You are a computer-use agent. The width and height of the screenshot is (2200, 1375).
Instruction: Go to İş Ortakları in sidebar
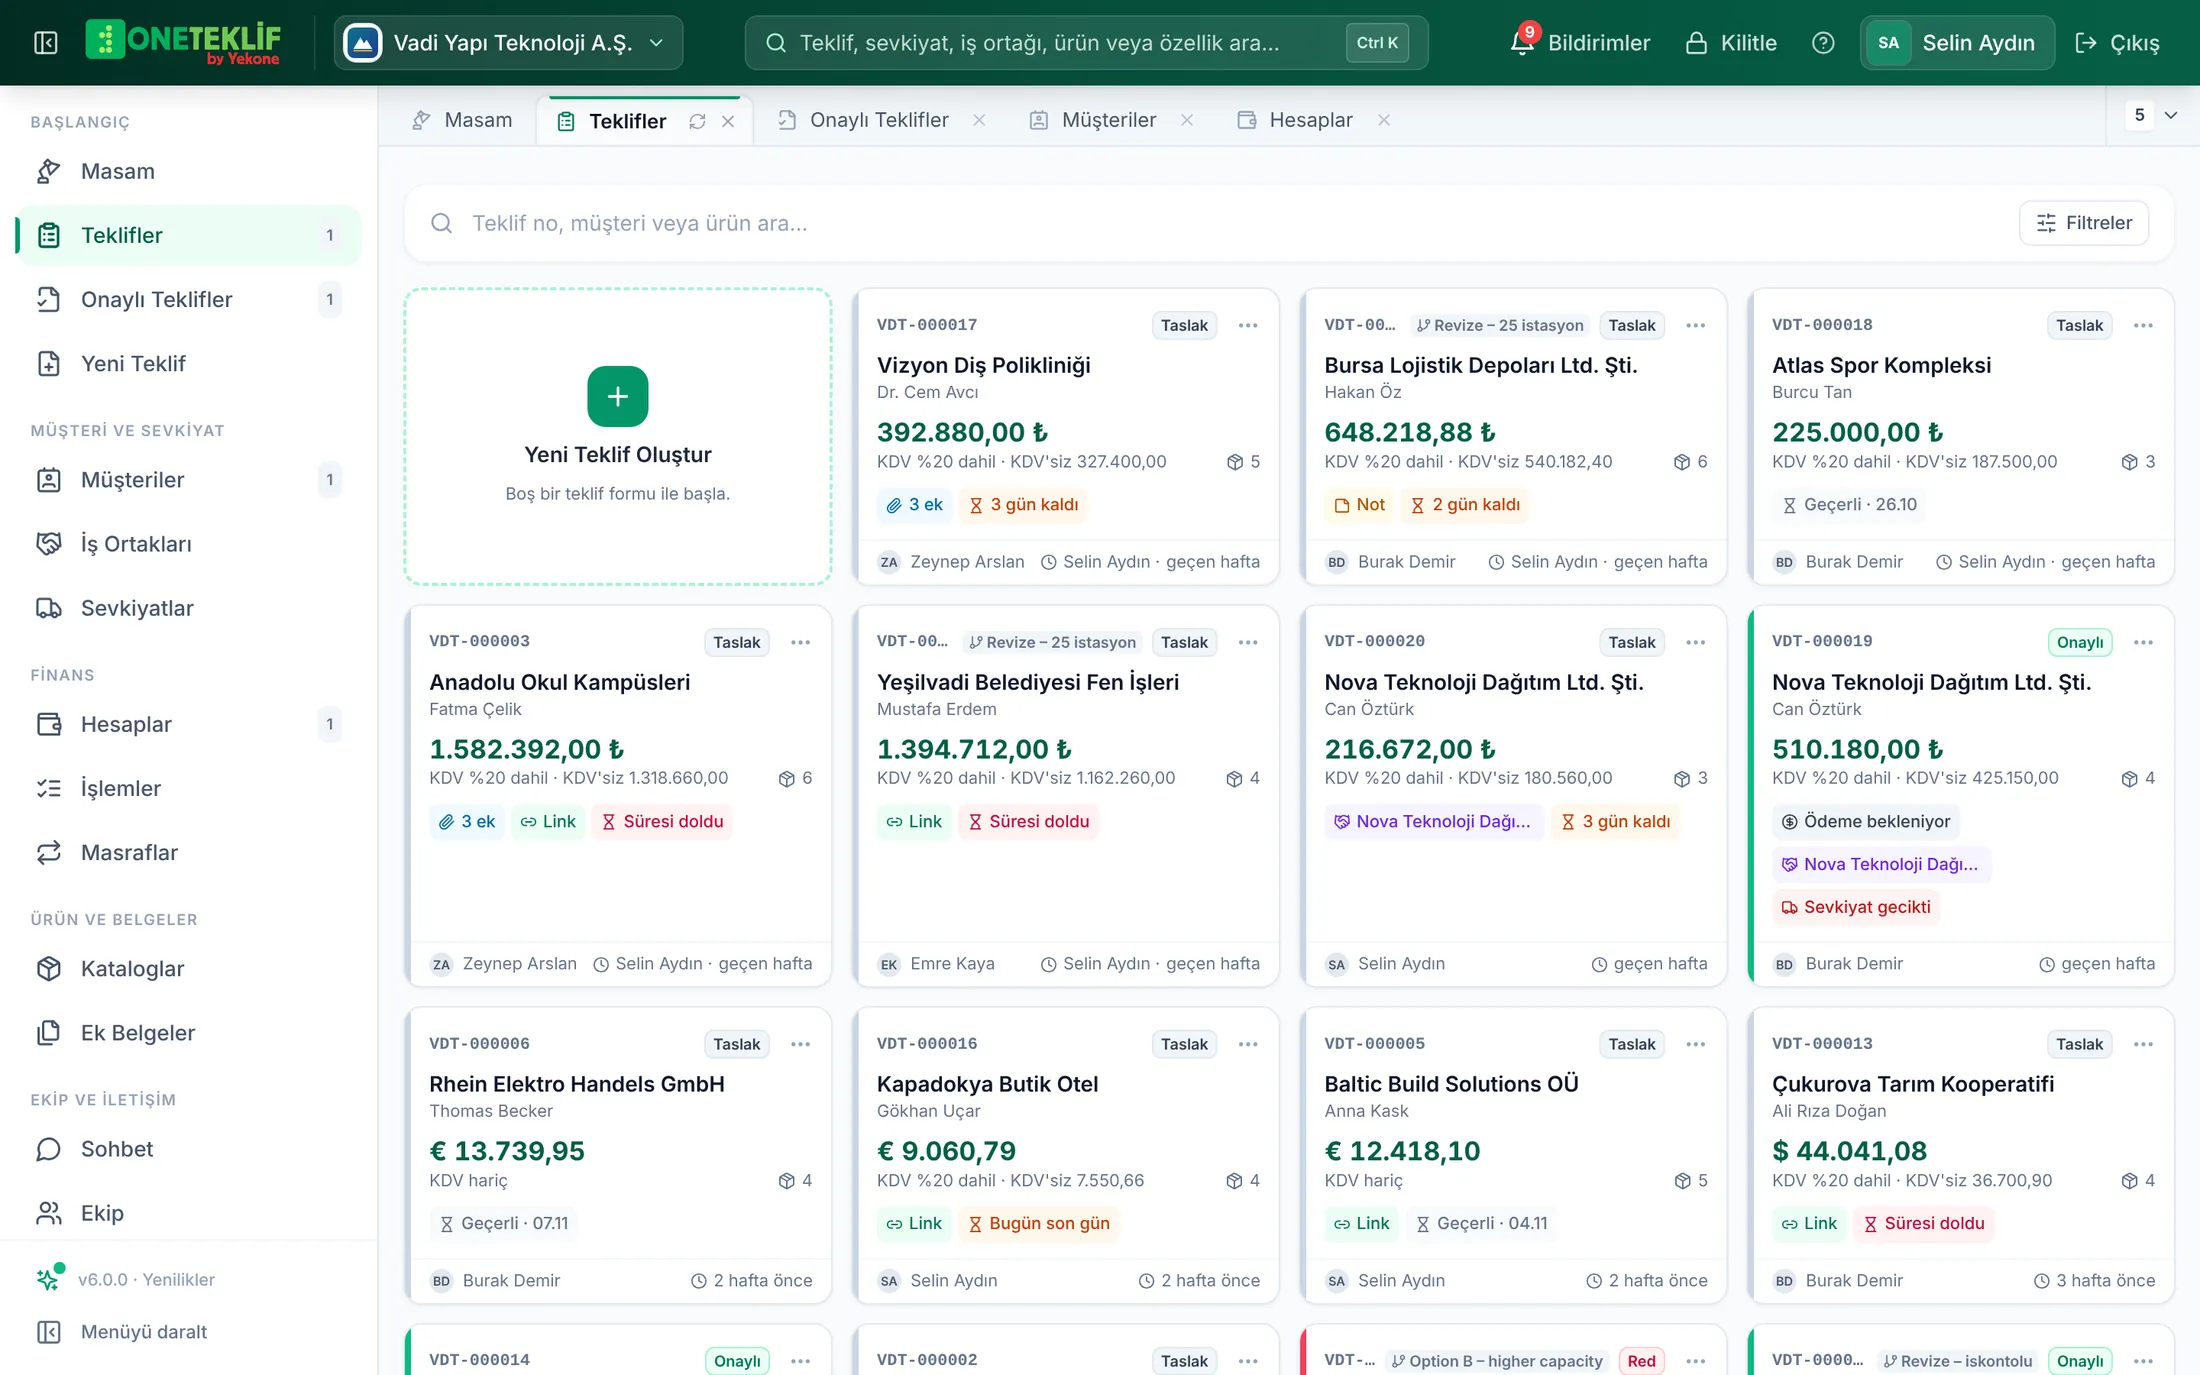188,544
